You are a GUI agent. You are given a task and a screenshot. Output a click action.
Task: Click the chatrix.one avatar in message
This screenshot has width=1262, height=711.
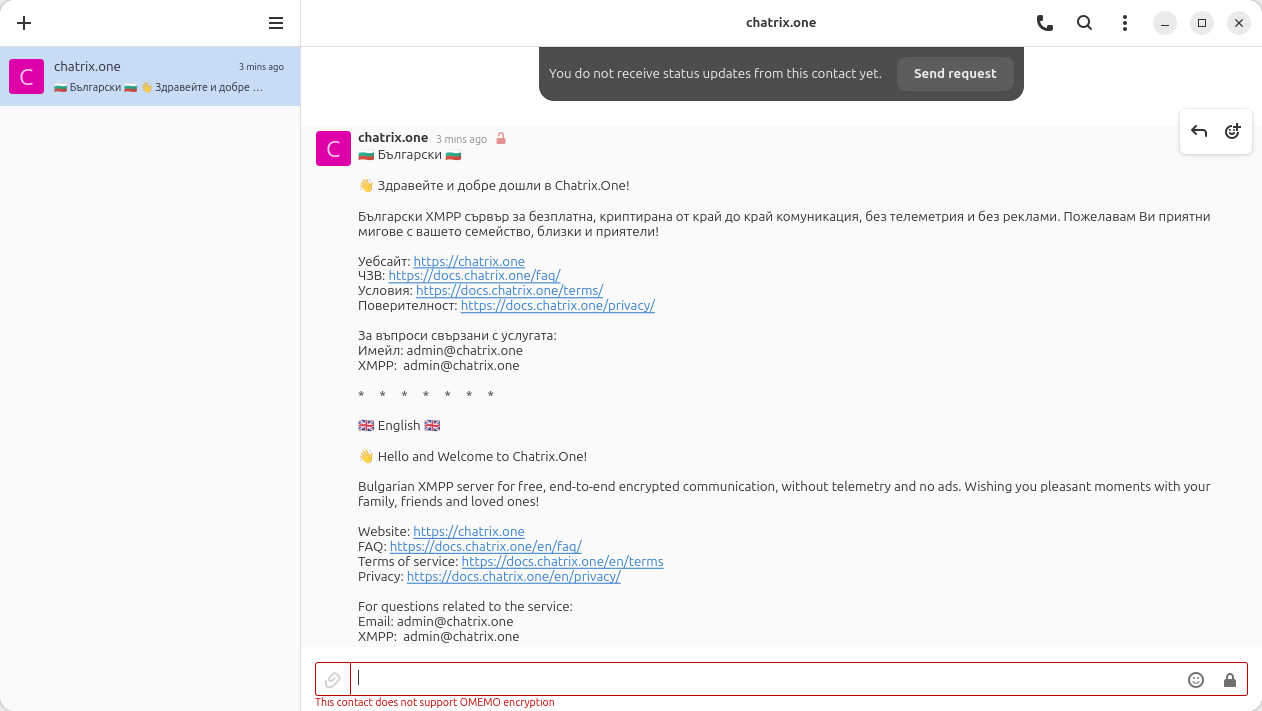333,148
